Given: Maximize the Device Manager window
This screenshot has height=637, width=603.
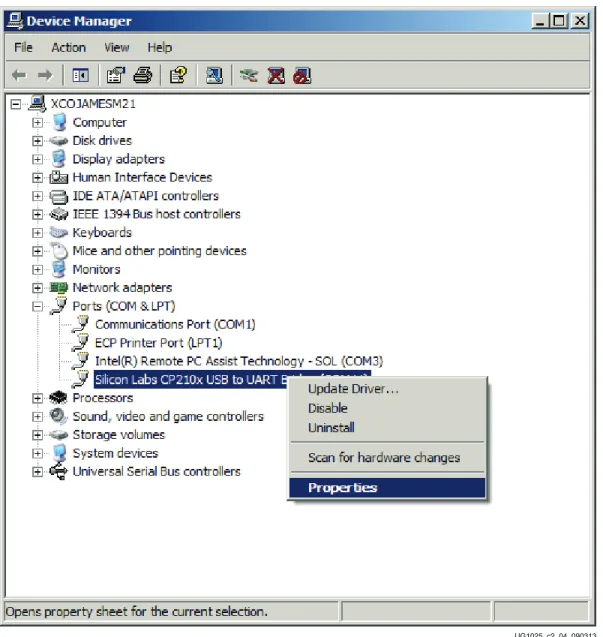Looking at the screenshot, I should point(559,21).
